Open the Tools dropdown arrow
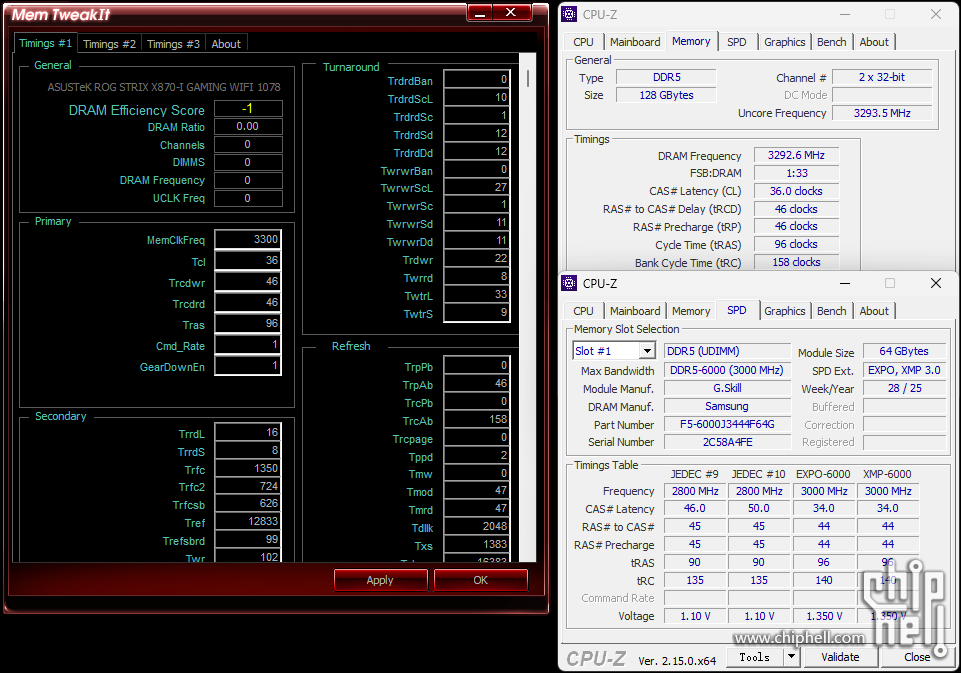 pyautogui.click(x=791, y=656)
